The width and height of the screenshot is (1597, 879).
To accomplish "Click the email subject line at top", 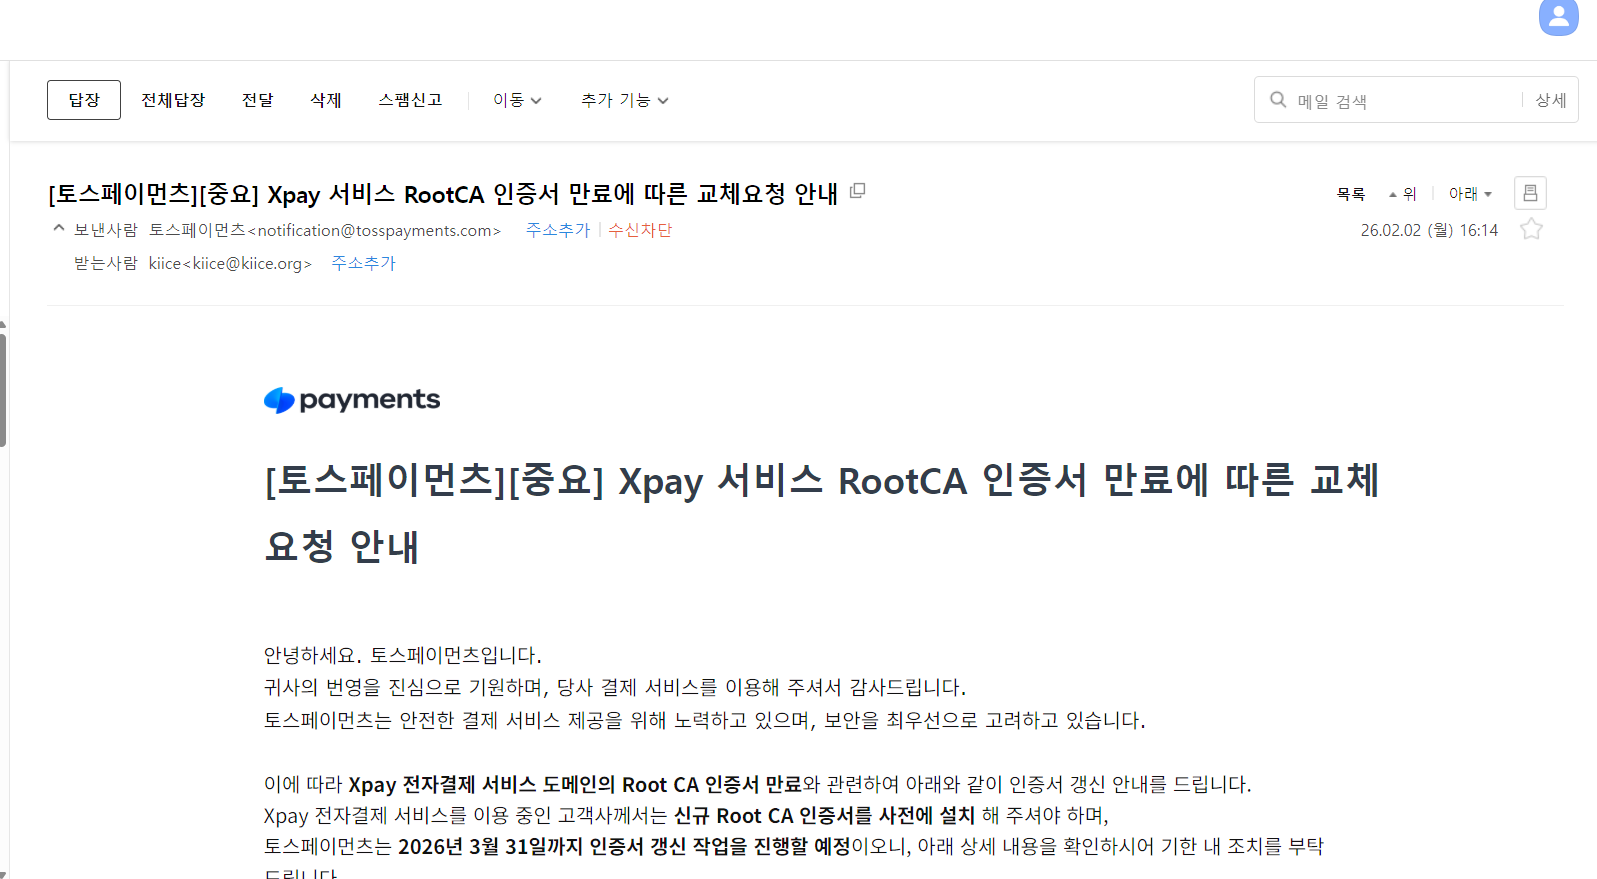I will (443, 193).
